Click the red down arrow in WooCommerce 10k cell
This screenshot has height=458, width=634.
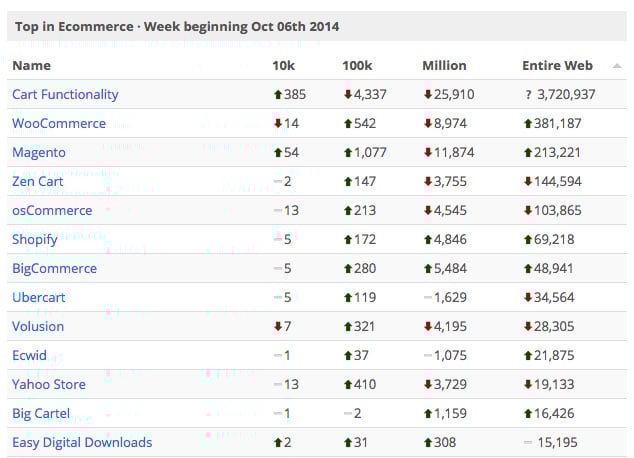pyautogui.click(x=278, y=123)
